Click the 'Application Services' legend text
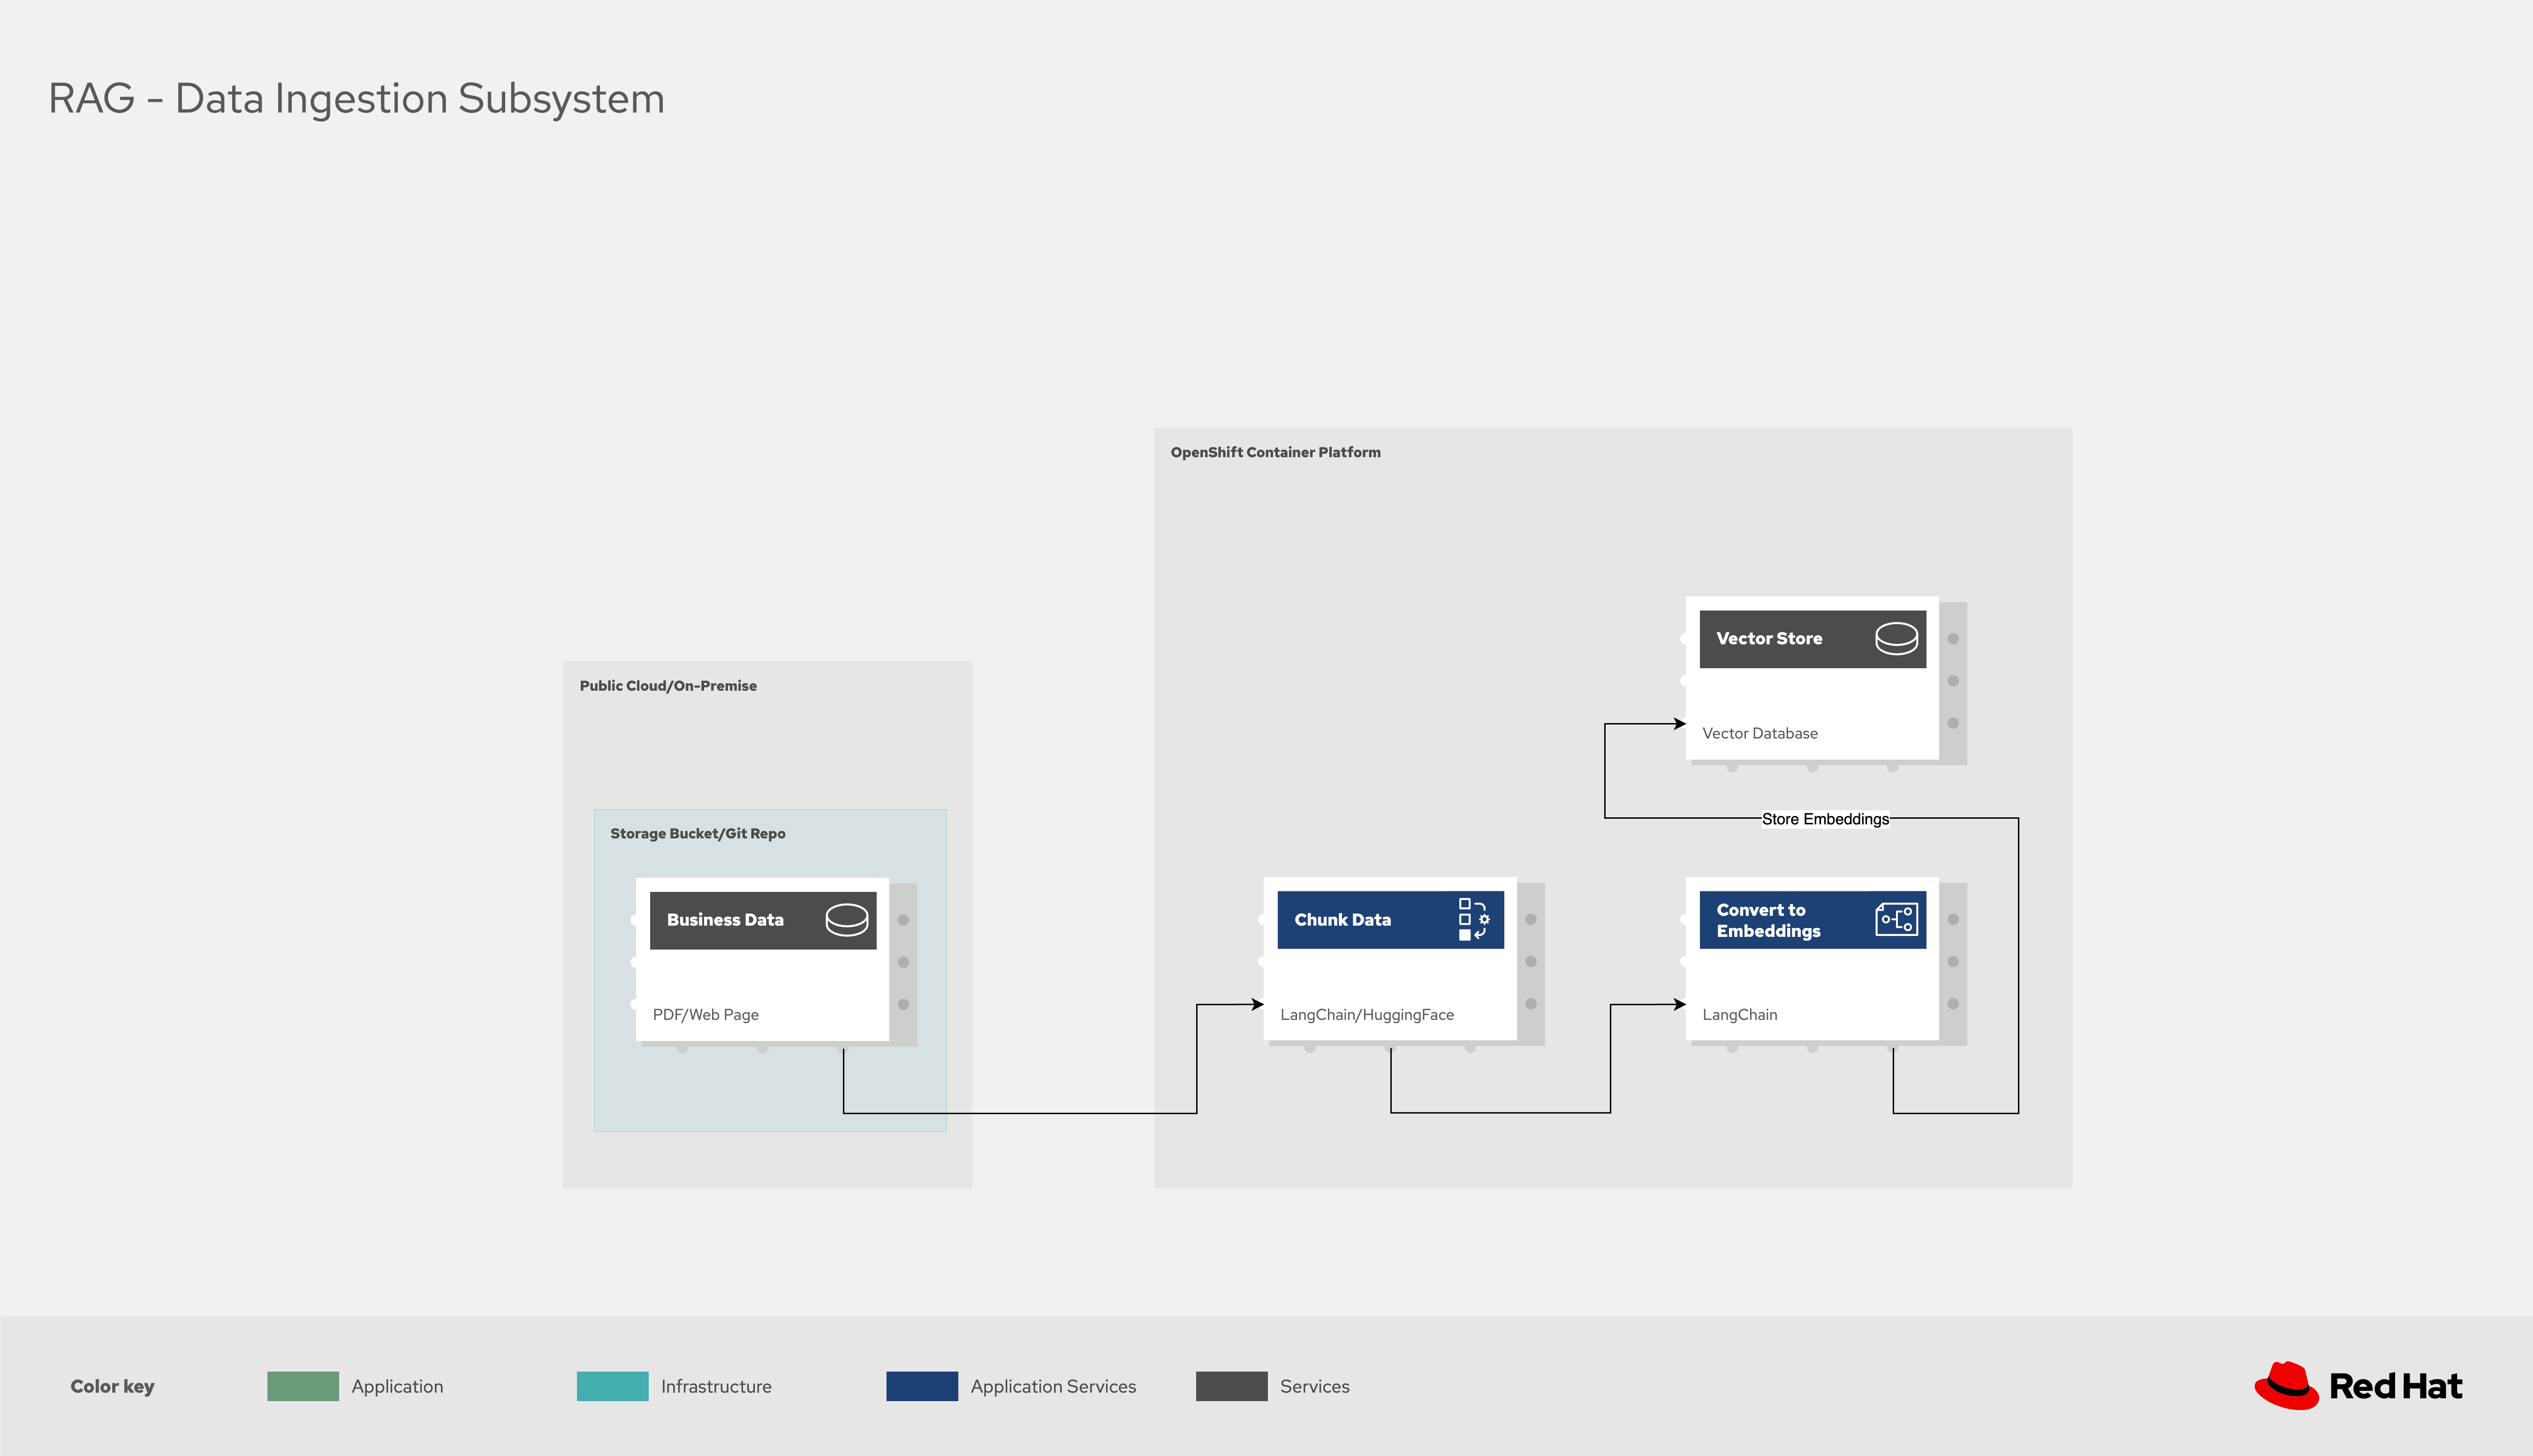Image resolution: width=2533 pixels, height=1456 pixels. click(1053, 1386)
